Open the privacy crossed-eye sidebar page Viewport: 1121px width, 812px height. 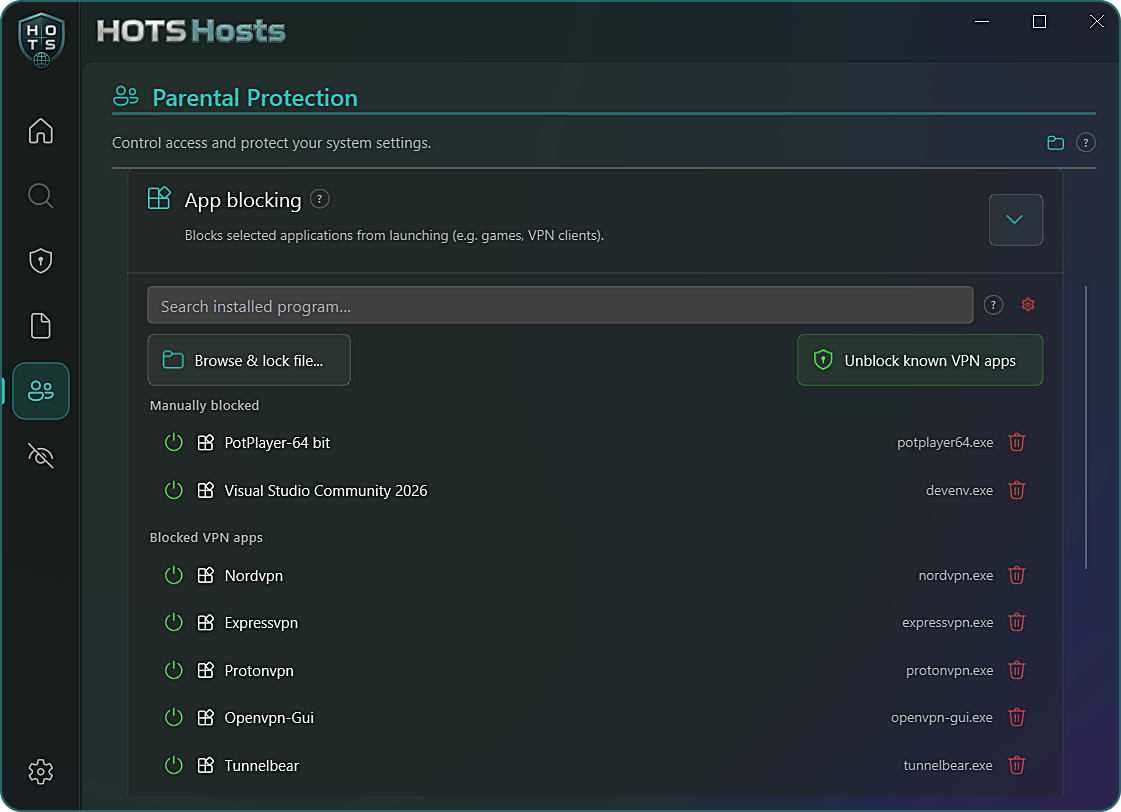pyautogui.click(x=41, y=456)
